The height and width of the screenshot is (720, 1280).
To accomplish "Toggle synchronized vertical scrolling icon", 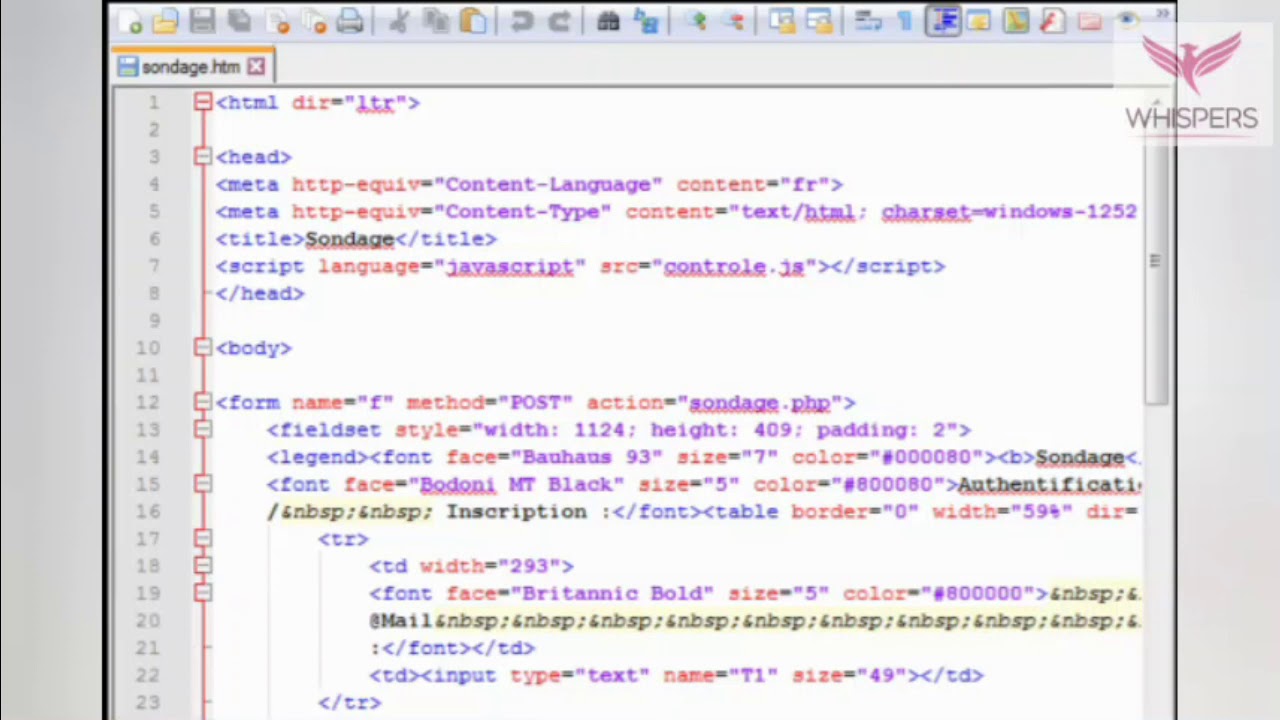I will tap(781, 21).
